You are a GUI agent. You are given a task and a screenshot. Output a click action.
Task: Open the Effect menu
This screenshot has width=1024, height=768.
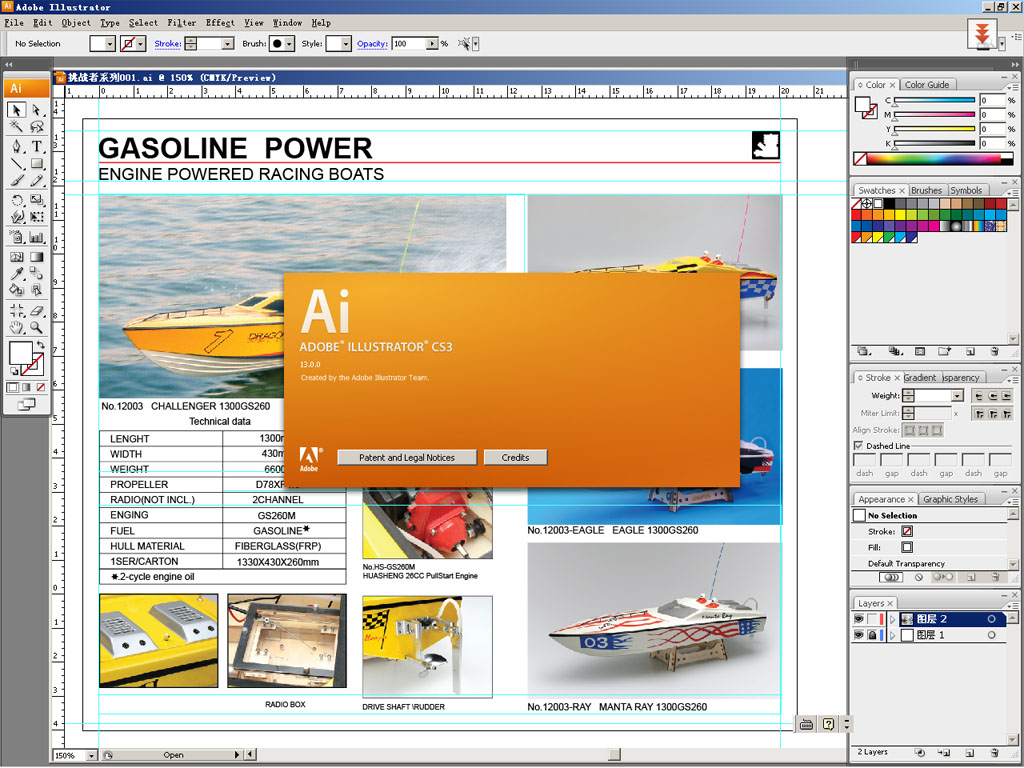(x=220, y=23)
